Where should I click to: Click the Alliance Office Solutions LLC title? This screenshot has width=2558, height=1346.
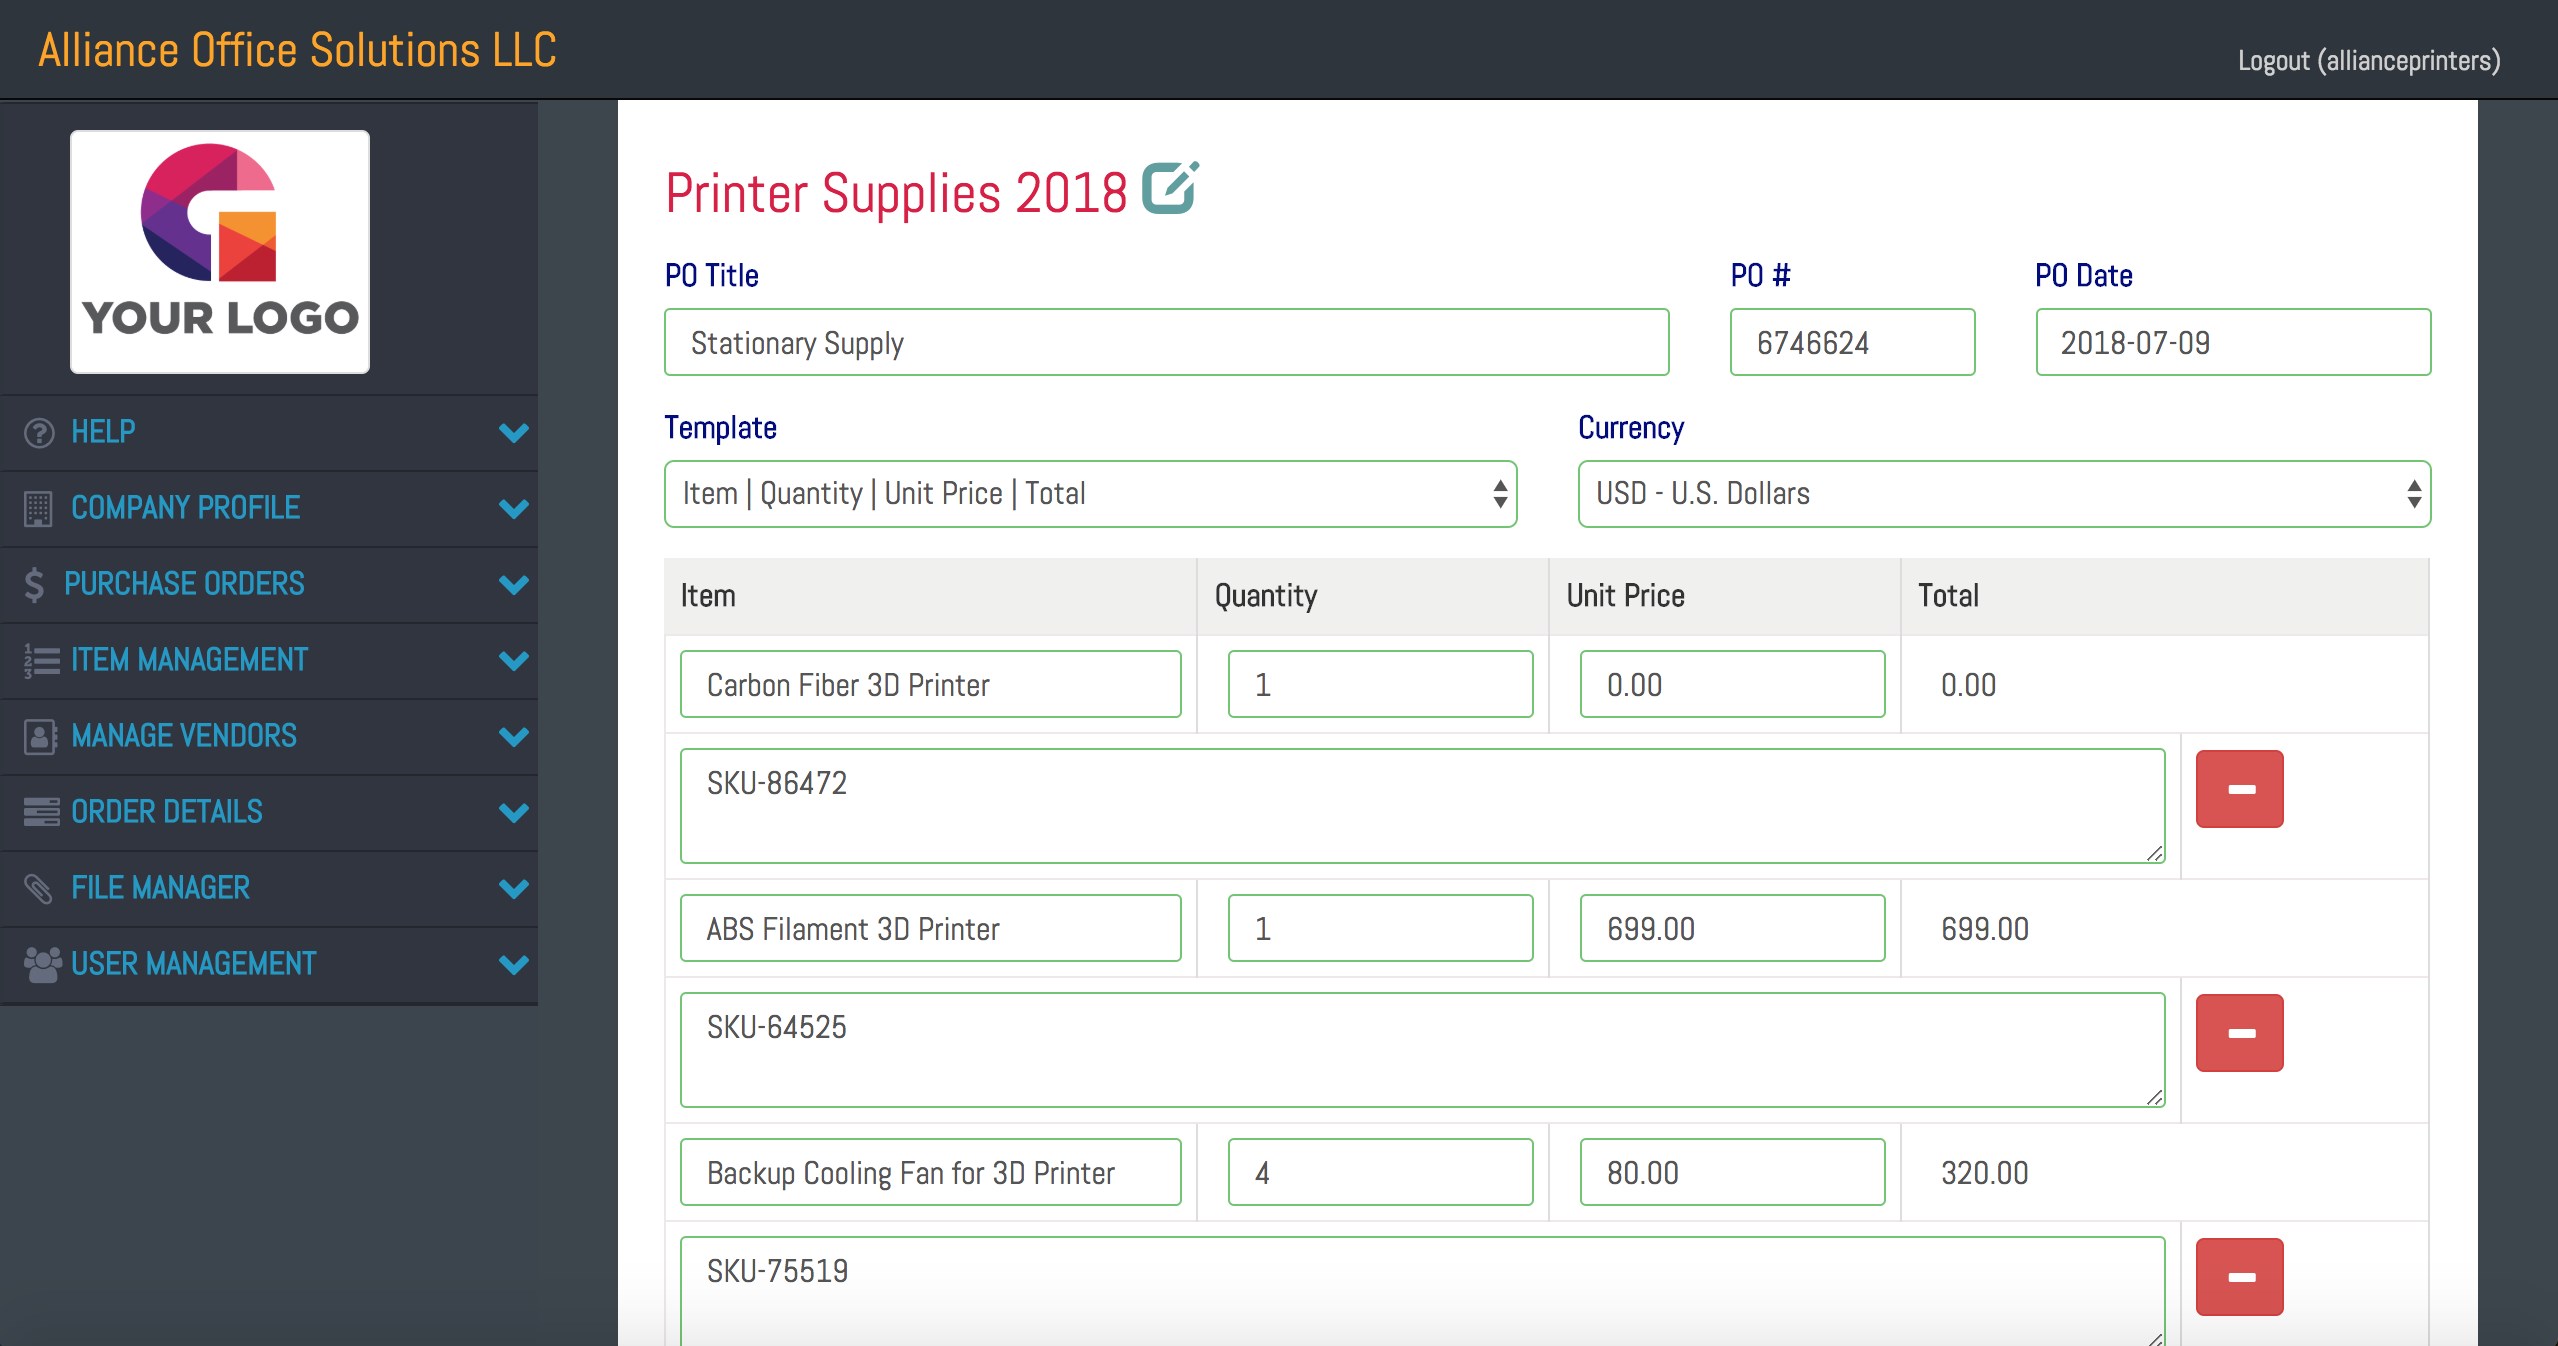click(x=297, y=50)
